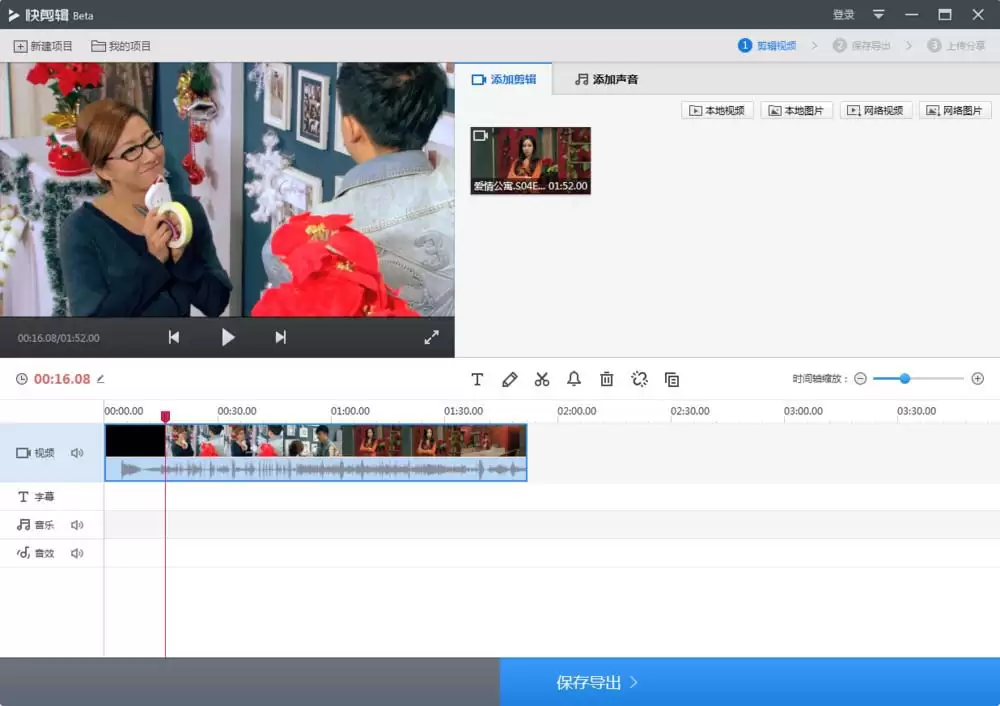Go to step 3 上传分享
This screenshot has width=1000, height=706.
pos(957,45)
